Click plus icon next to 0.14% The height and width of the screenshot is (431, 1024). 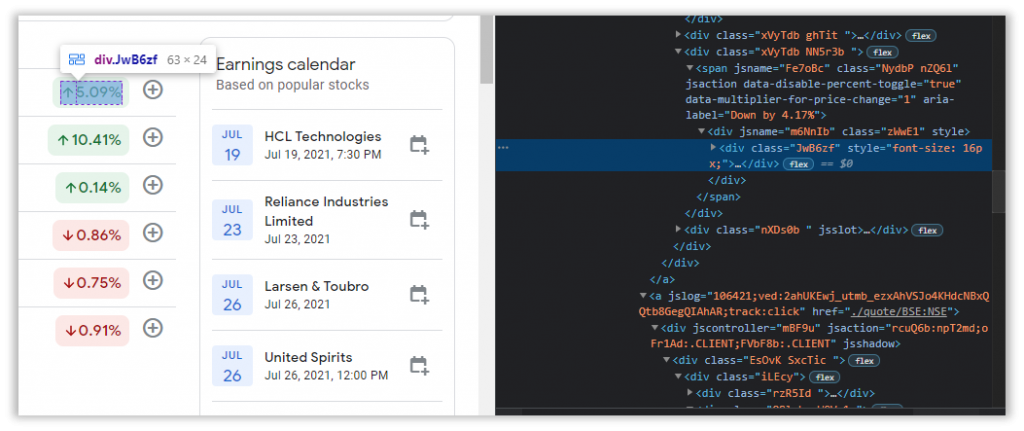[x=153, y=185]
